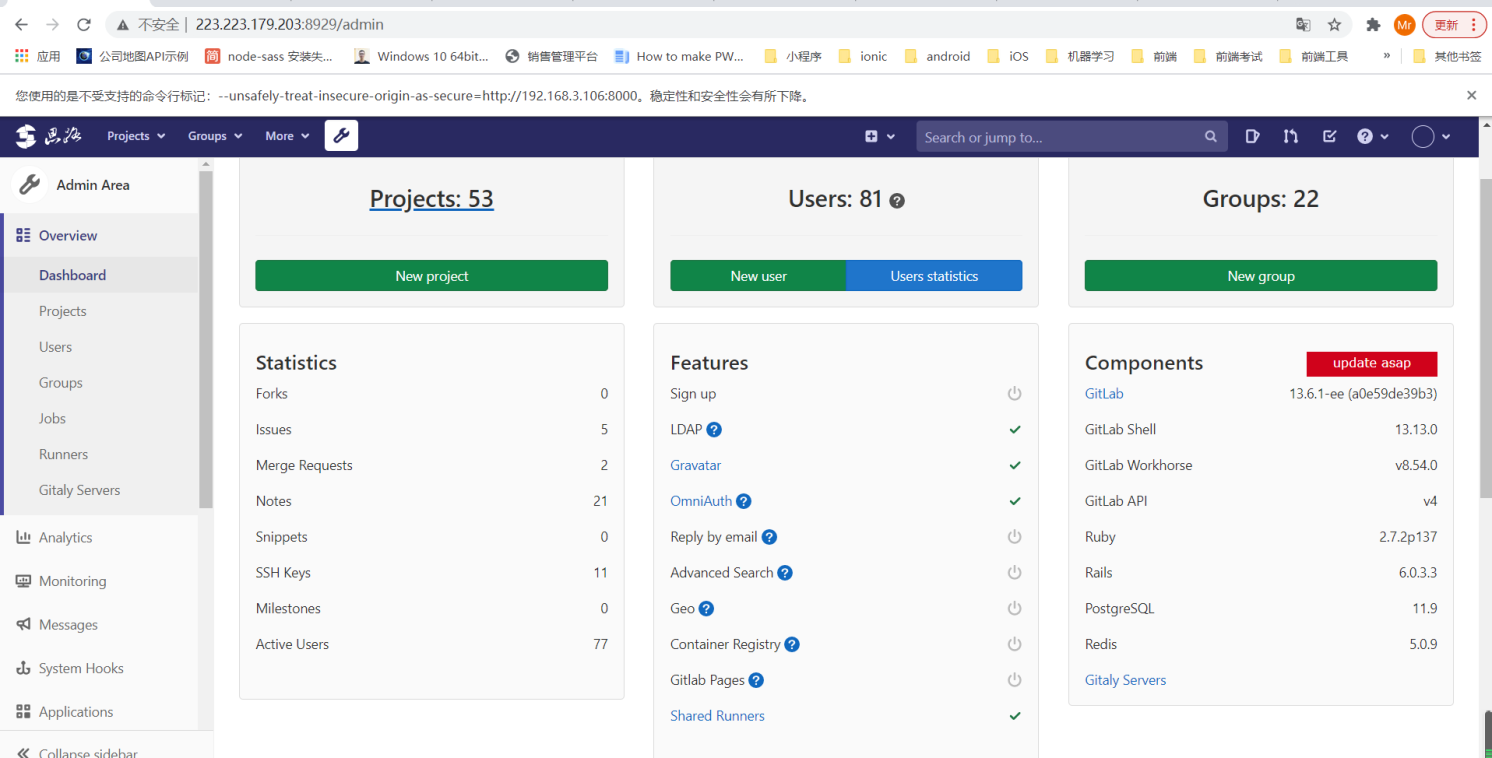The height and width of the screenshot is (758, 1492).
Task: Open the user avatar dropdown menu
Action: point(1431,136)
